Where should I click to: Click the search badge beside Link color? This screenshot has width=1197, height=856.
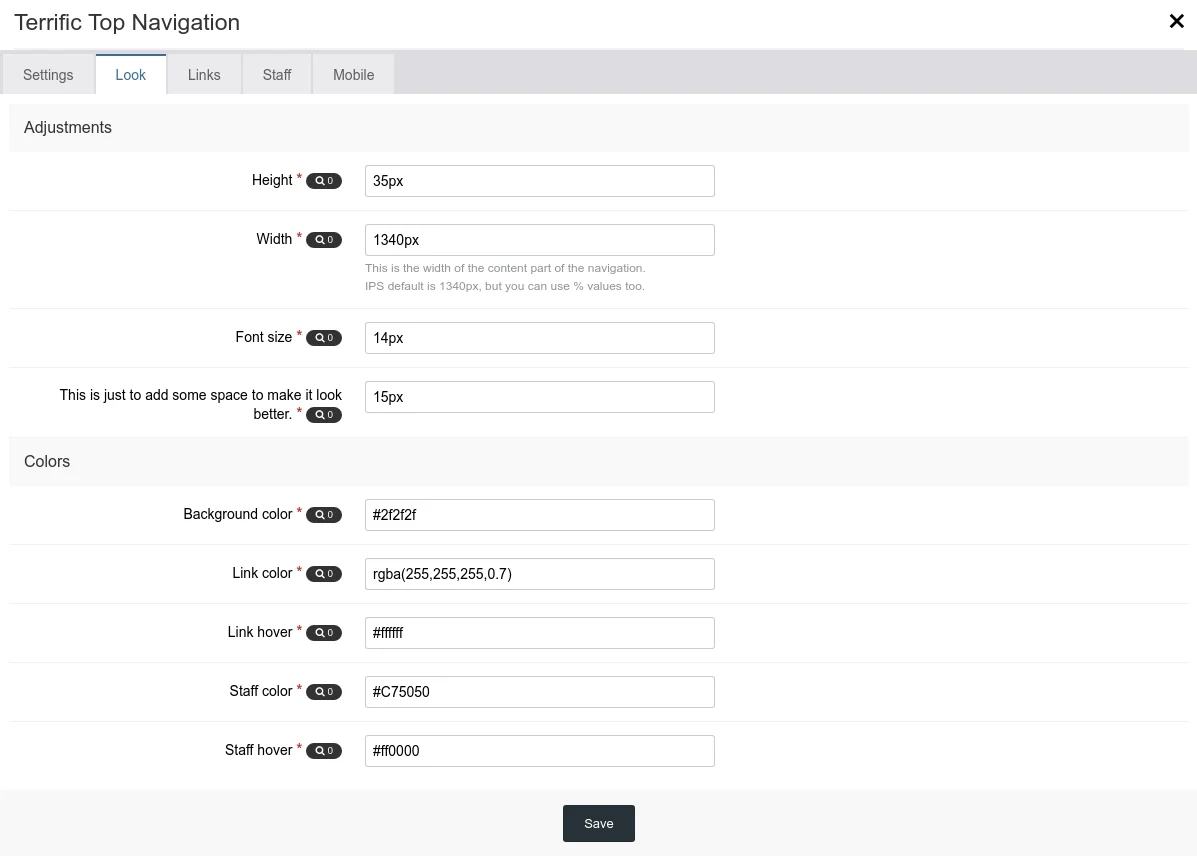[323, 574]
